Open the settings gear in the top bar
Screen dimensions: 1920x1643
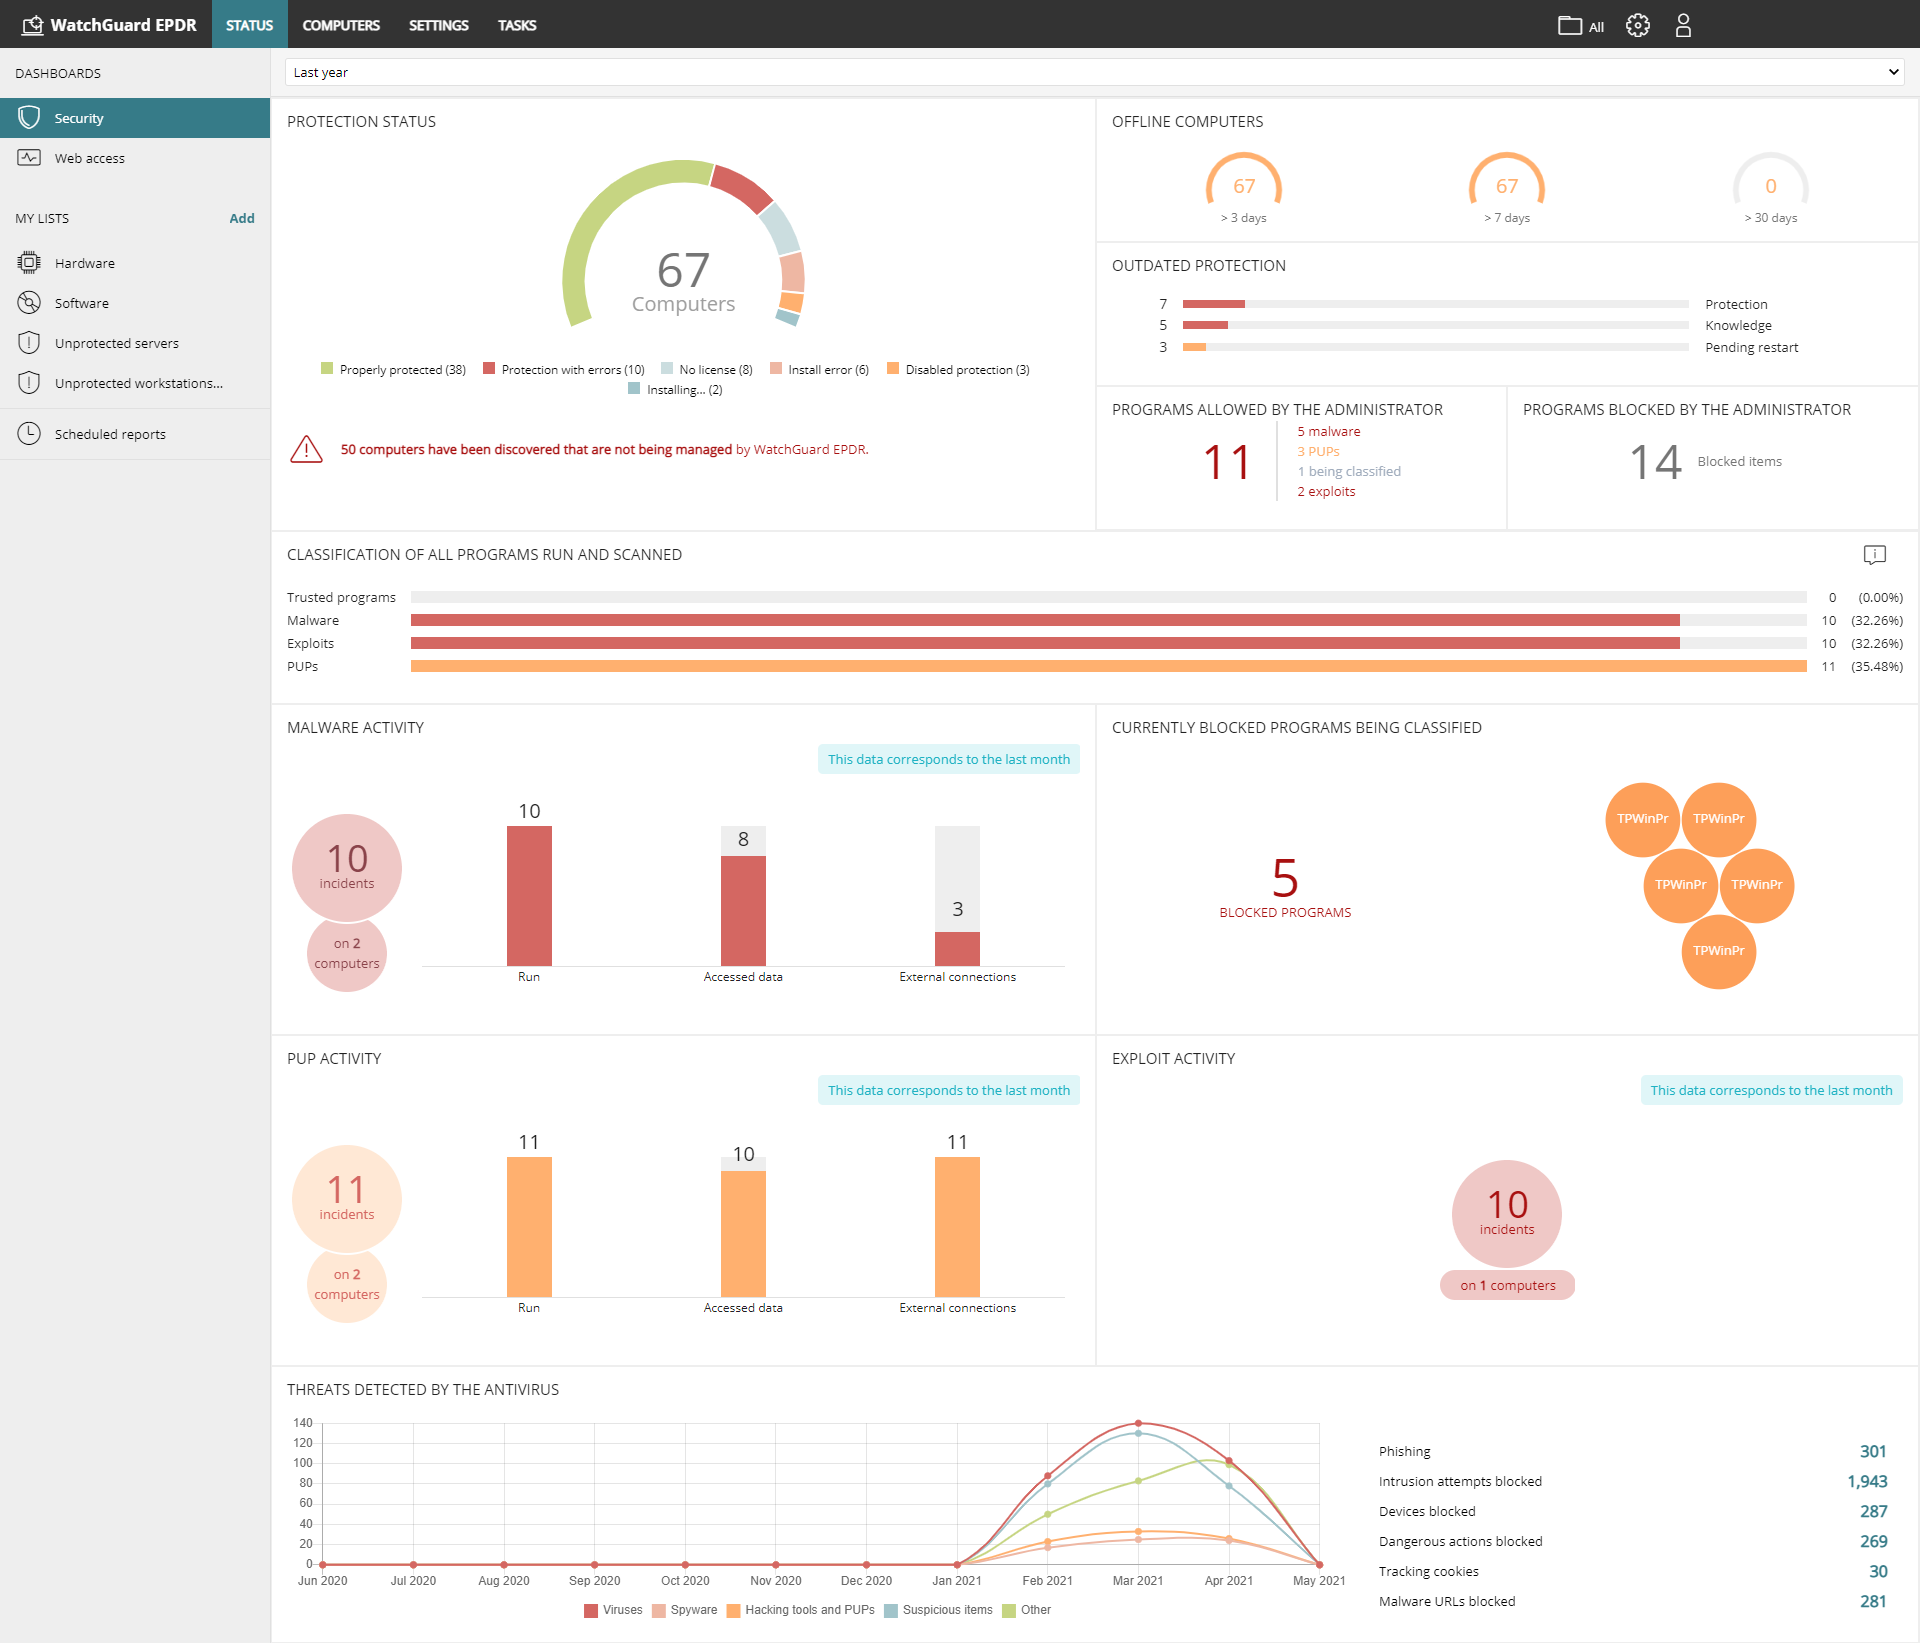1637,25
